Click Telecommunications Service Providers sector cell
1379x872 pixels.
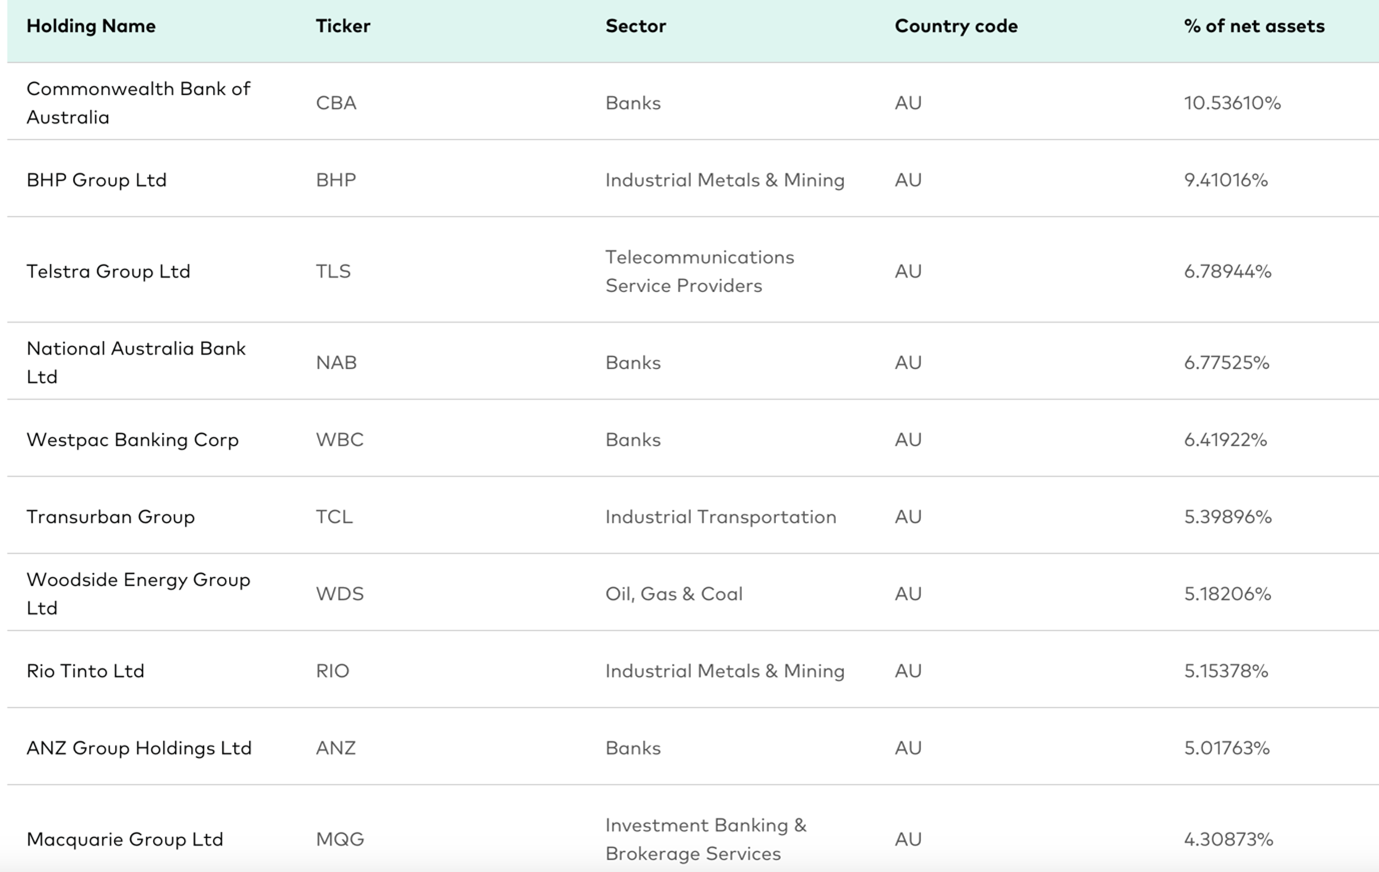click(699, 271)
